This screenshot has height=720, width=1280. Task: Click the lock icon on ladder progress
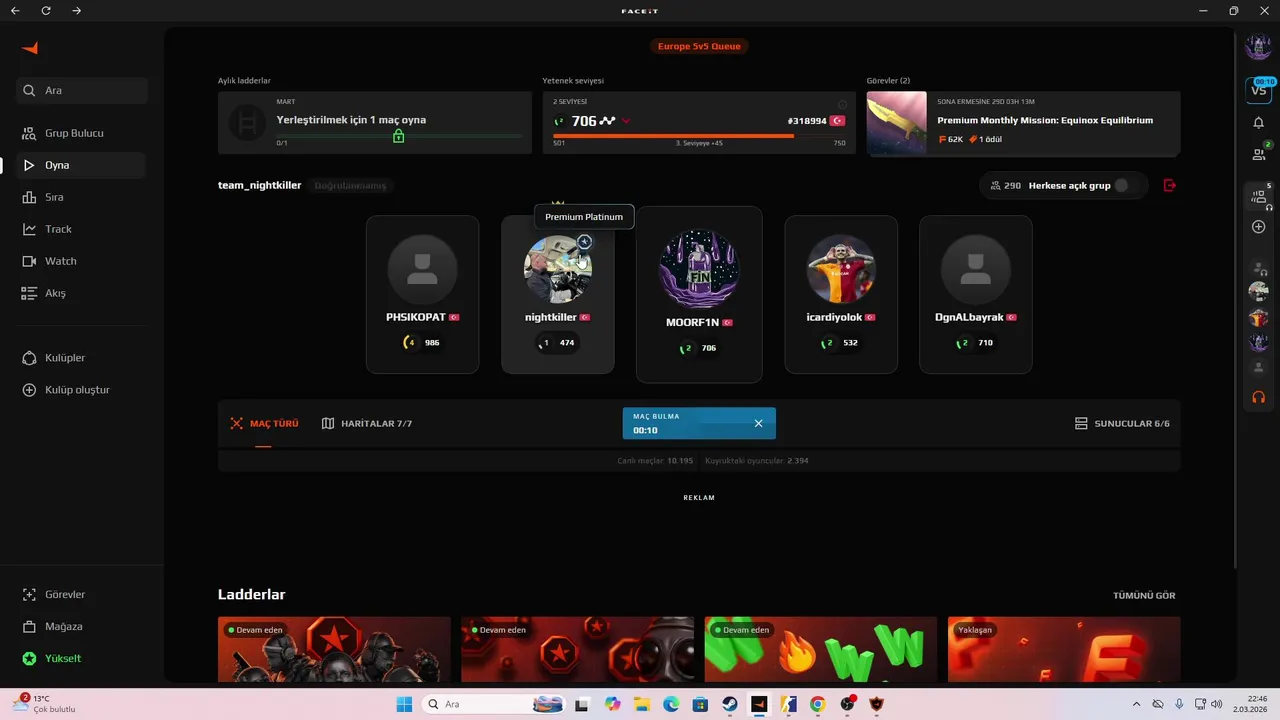tap(398, 136)
